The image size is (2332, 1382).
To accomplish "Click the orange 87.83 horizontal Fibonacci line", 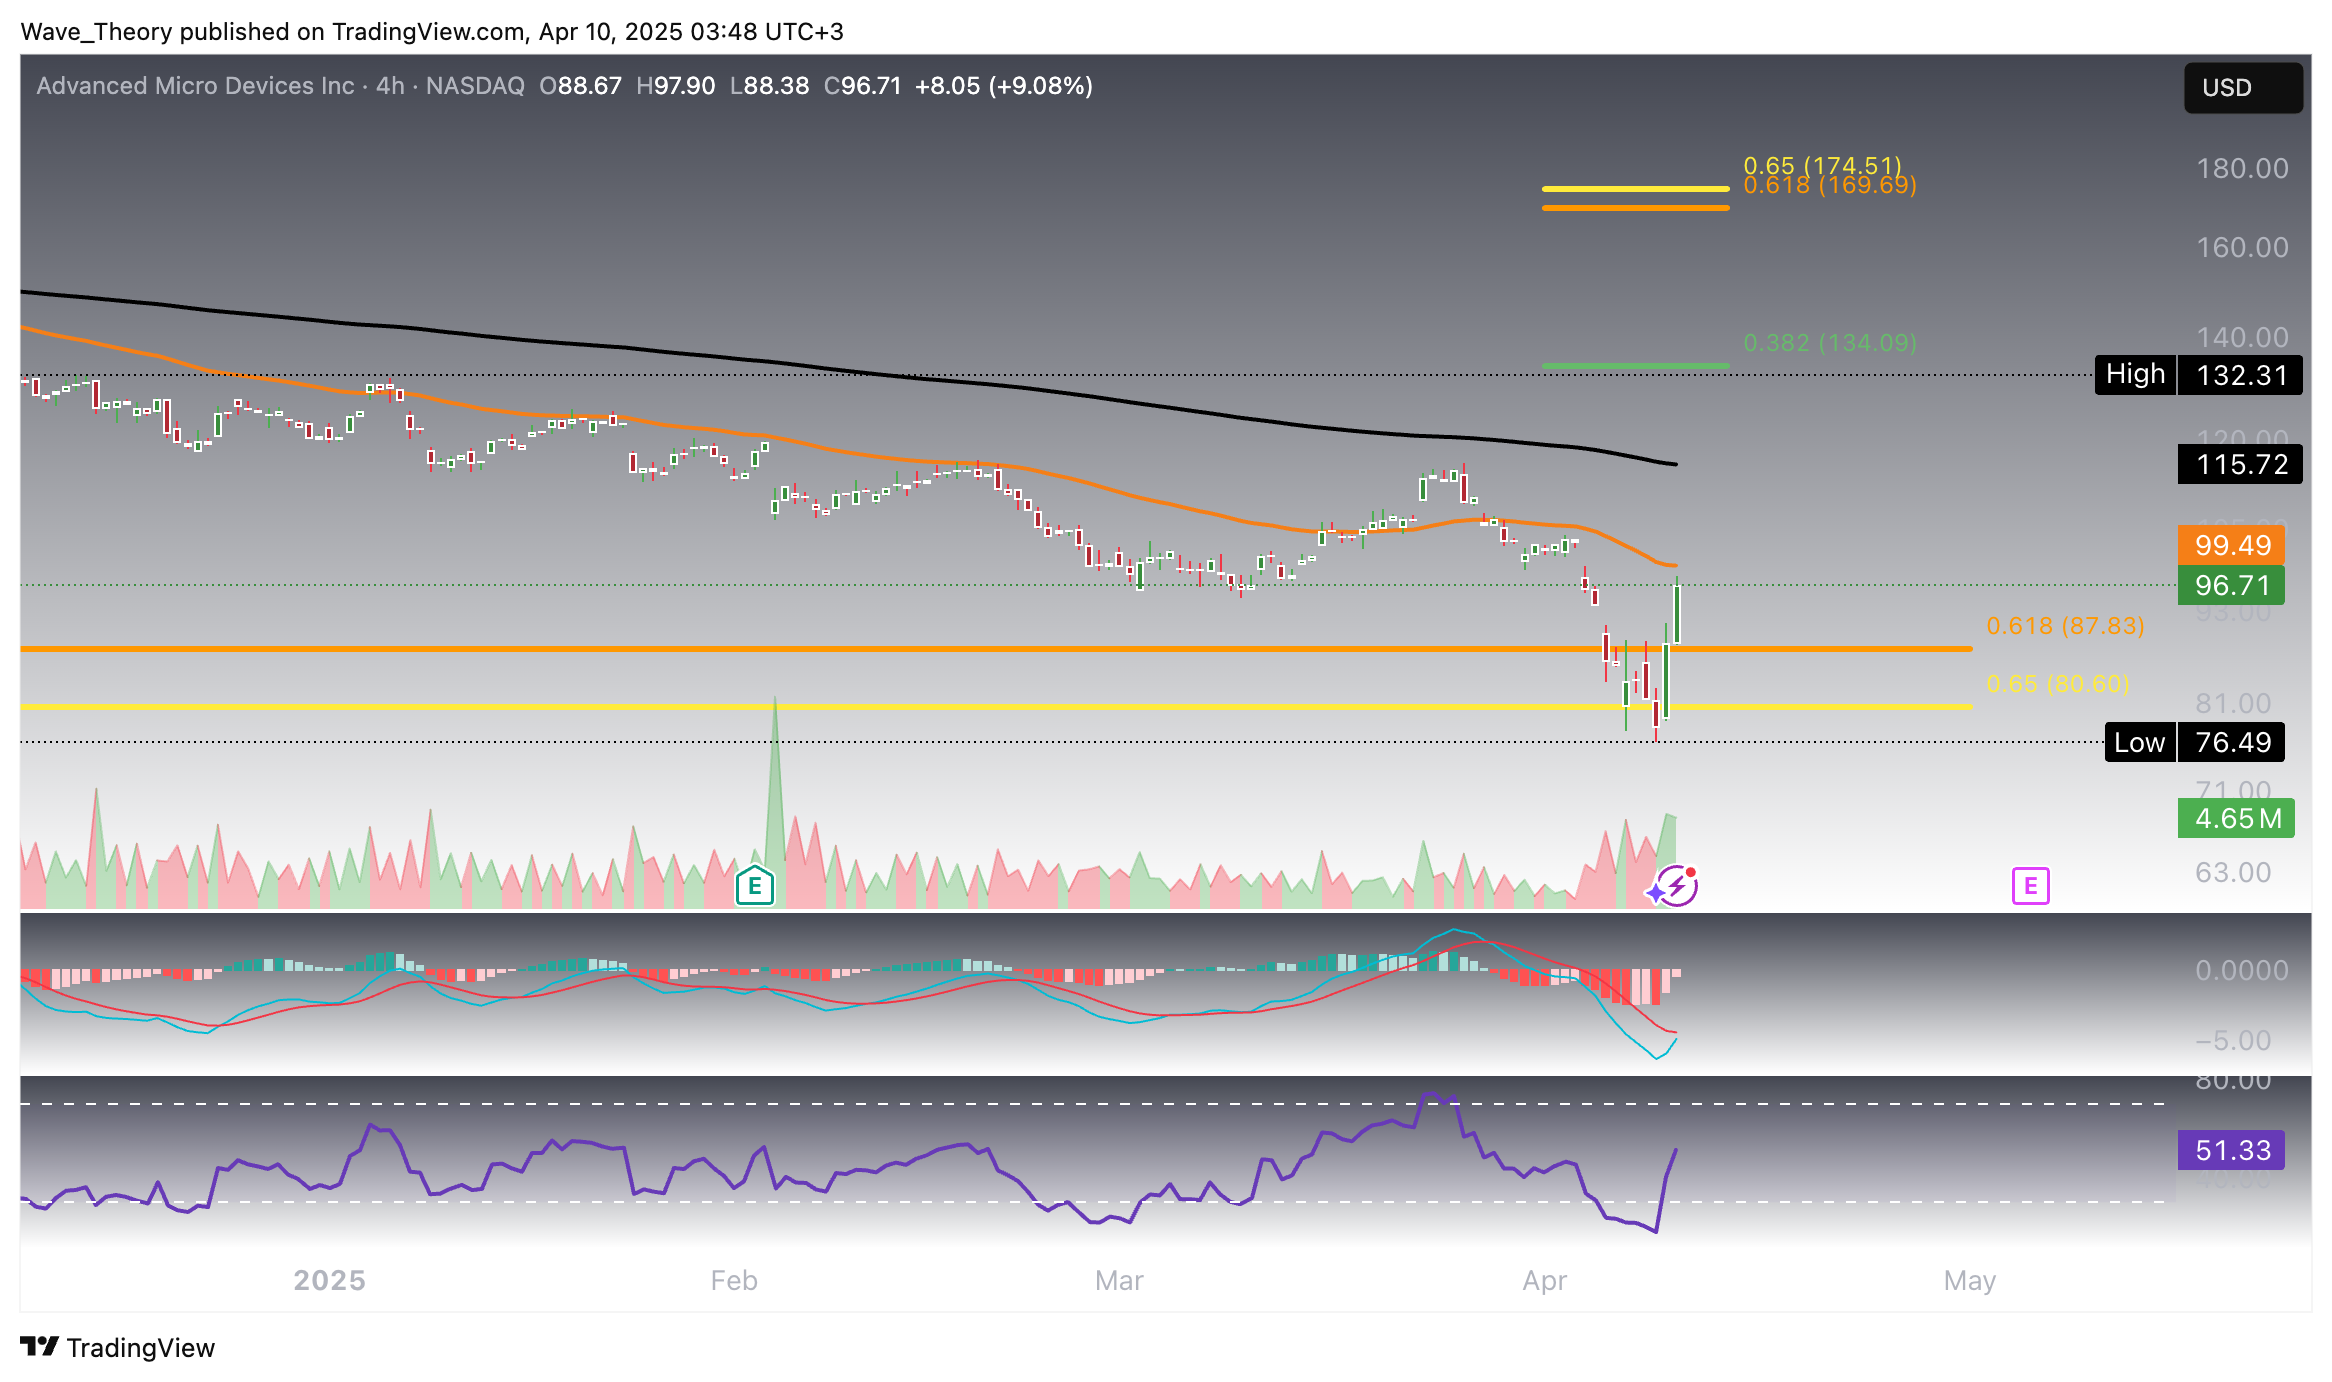I will 996,649.
